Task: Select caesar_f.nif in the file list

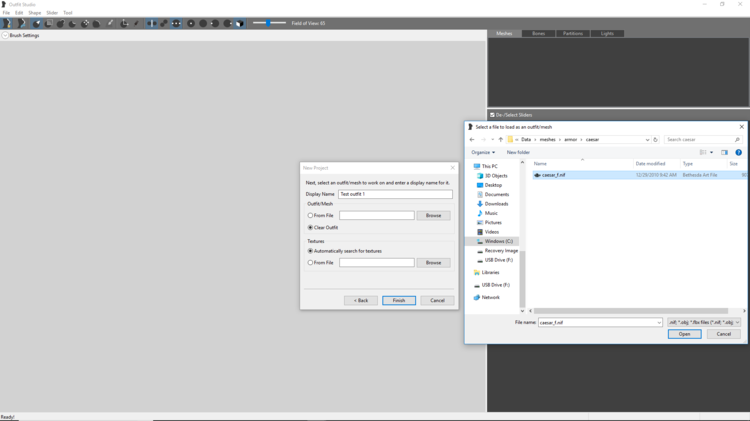Action: (x=639, y=175)
